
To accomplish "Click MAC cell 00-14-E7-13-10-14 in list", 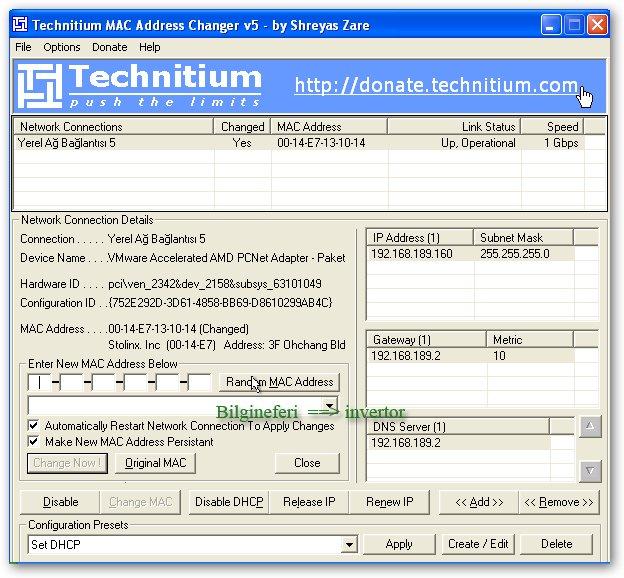I will point(321,143).
